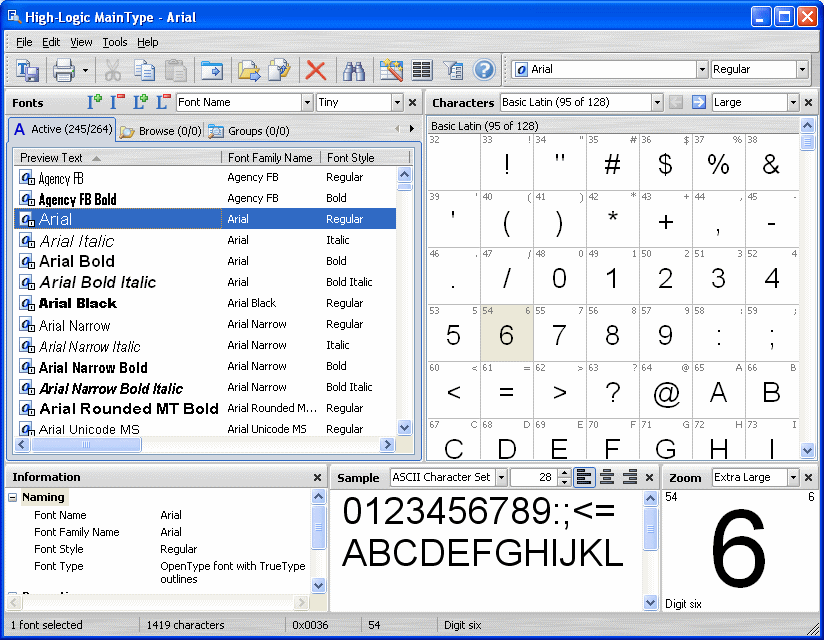Click the Install font toolbar icon
This screenshot has height=640, width=824.
(27, 70)
